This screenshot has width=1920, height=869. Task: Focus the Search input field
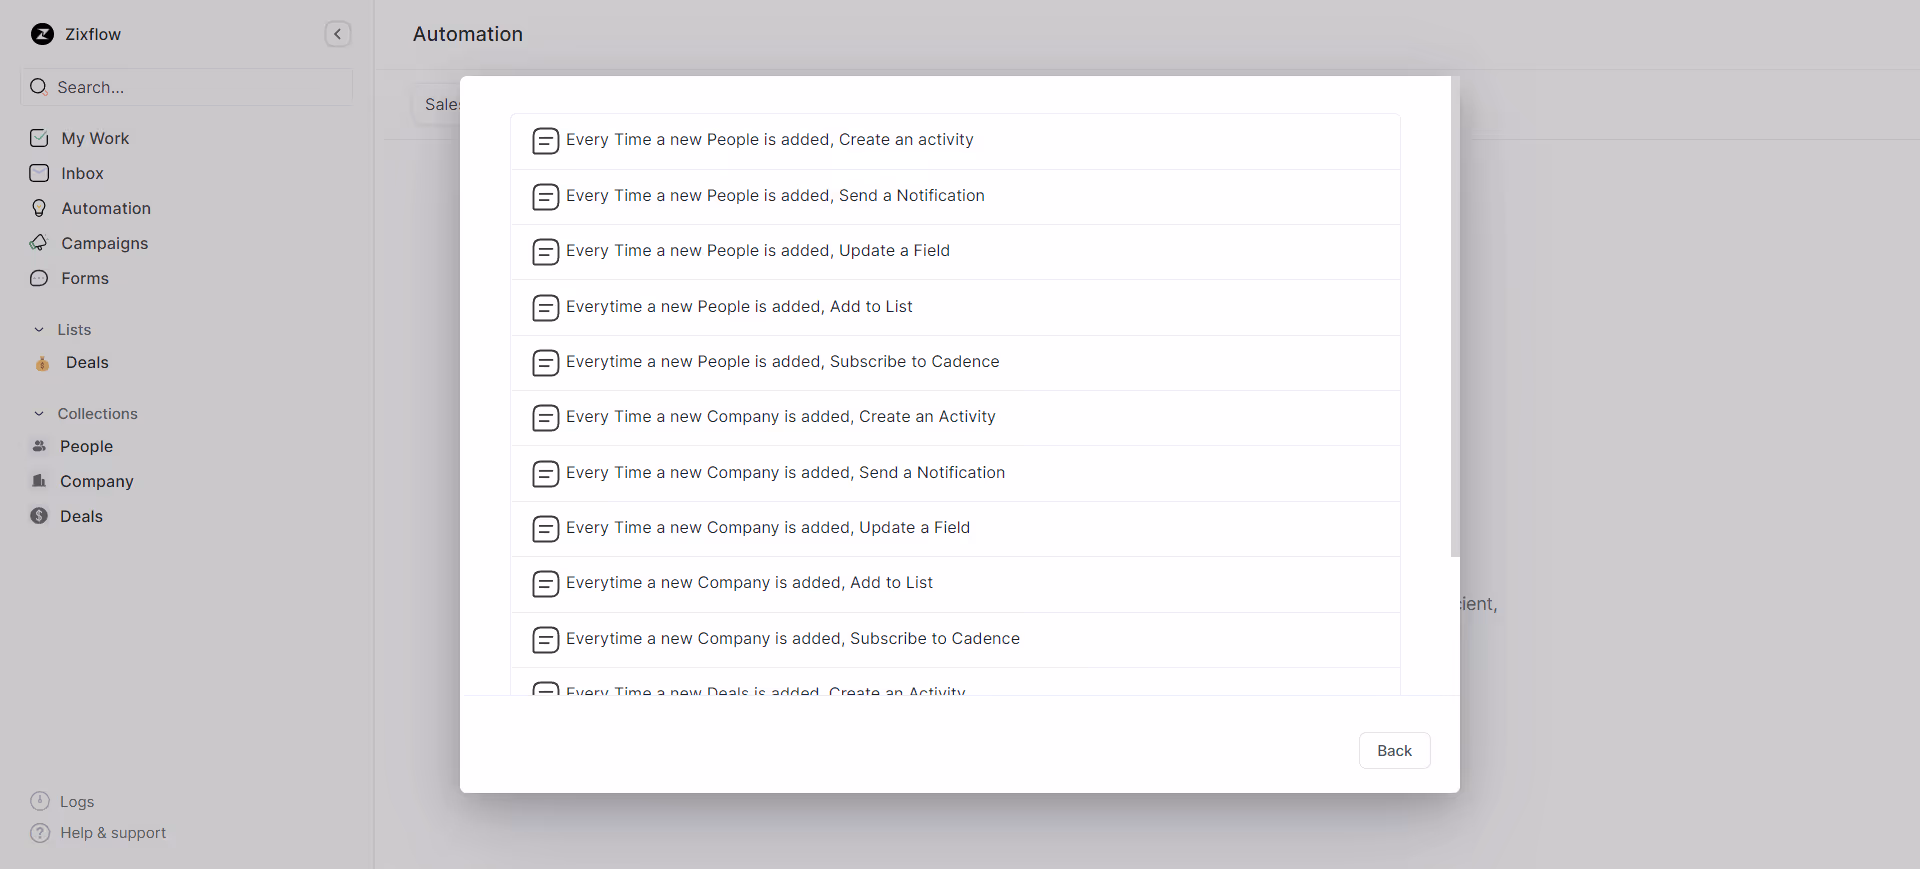click(186, 87)
